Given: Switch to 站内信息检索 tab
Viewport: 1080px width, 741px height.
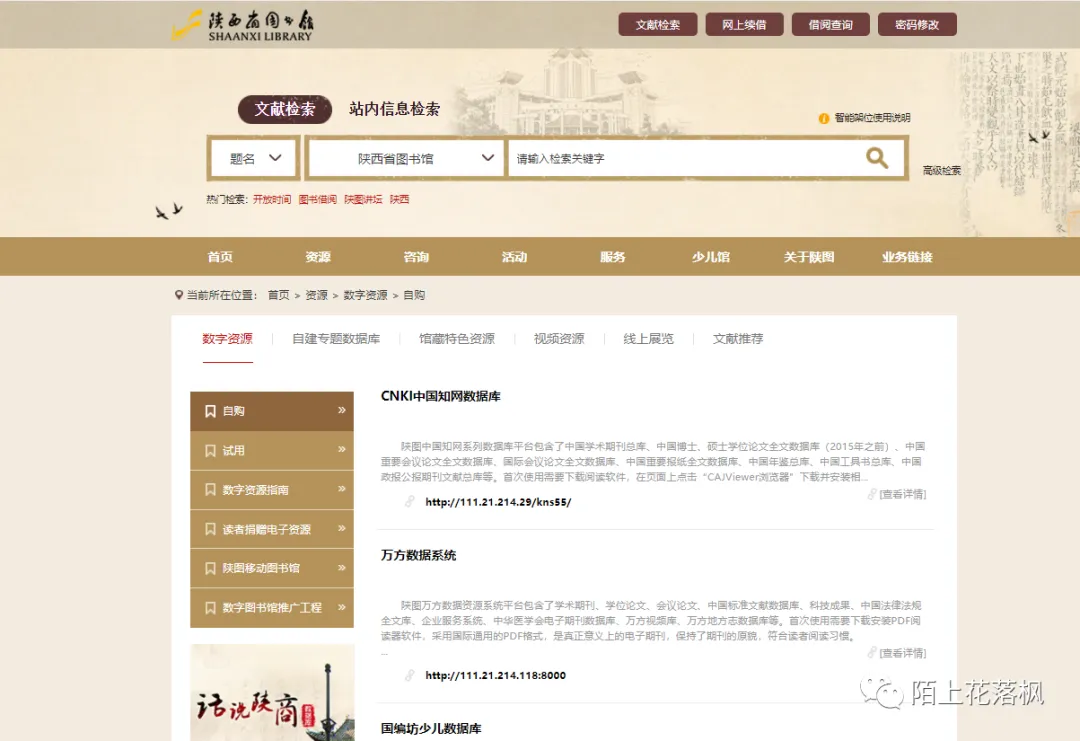Looking at the screenshot, I should pyautogui.click(x=394, y=109).
